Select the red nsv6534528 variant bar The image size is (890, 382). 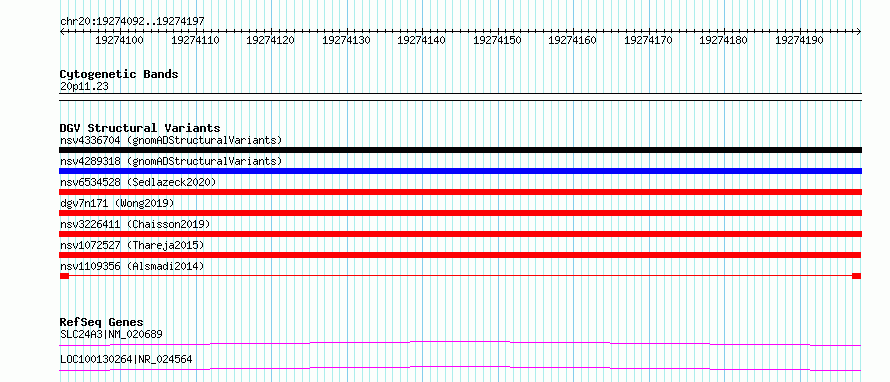(460, 192)
